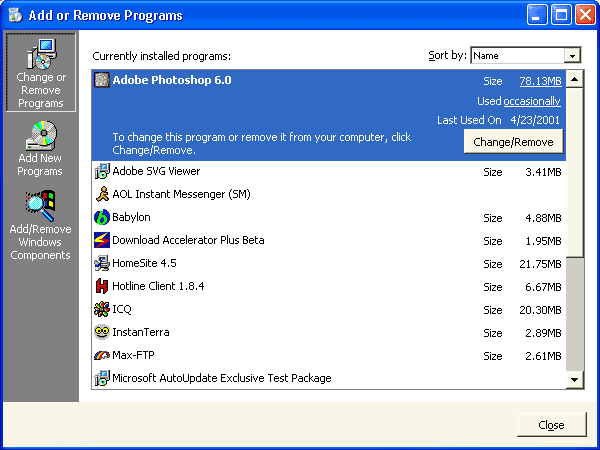Select the ICQ flower icon
This screenshot has height=450, width=600.
(x=101, y=309)
